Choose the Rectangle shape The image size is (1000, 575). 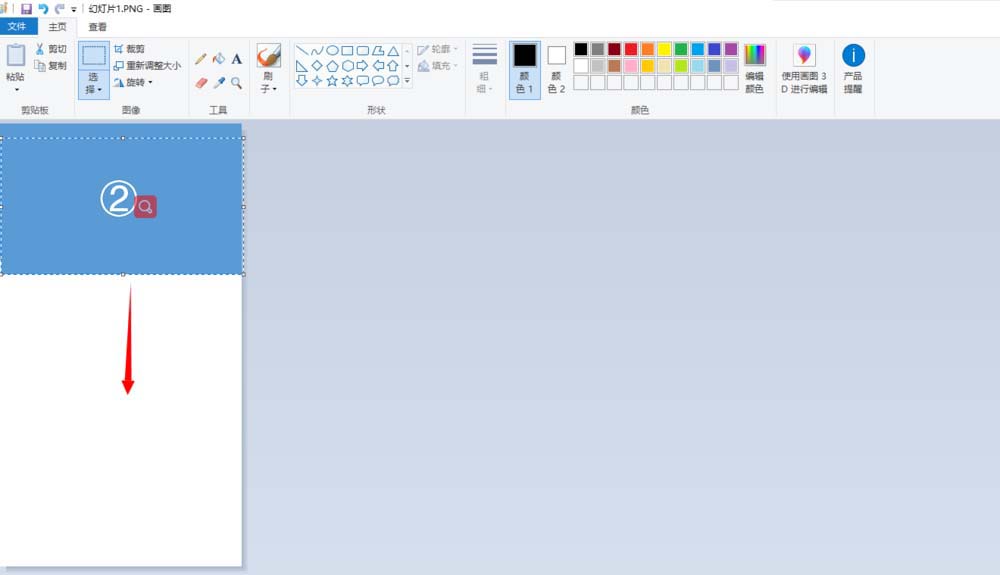(x=348, y=50)
